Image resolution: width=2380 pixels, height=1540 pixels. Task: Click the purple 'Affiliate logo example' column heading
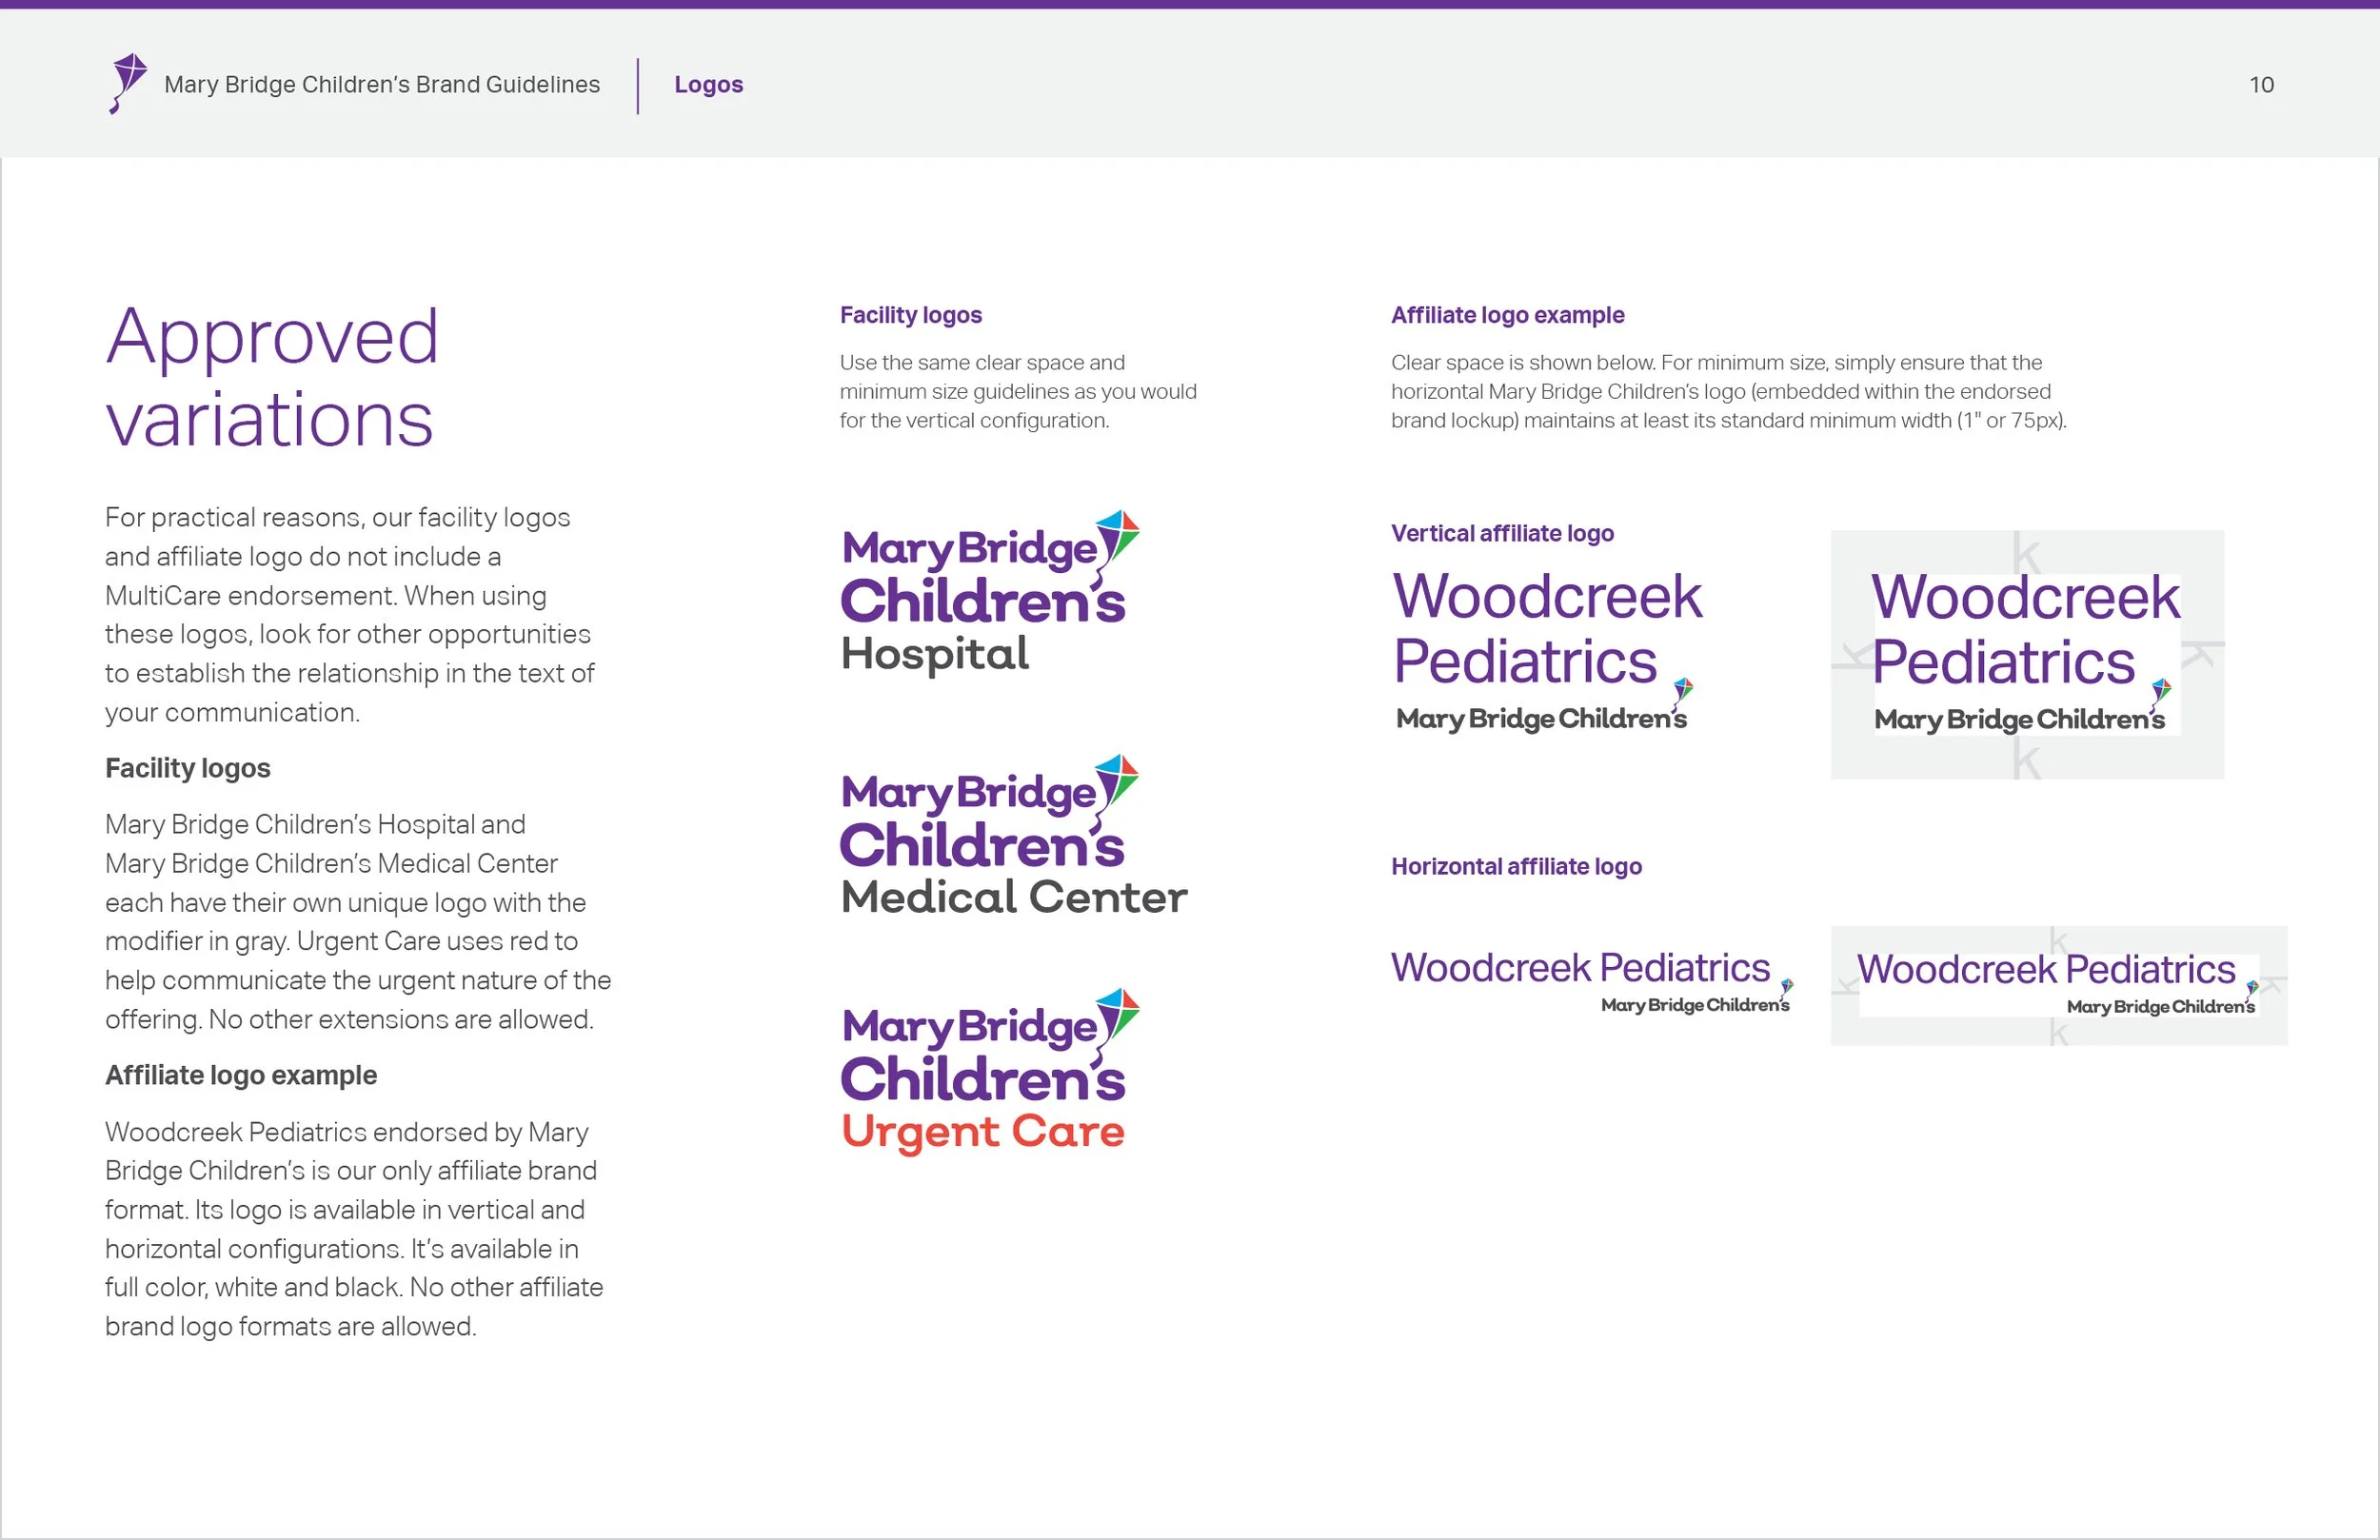1507,315
